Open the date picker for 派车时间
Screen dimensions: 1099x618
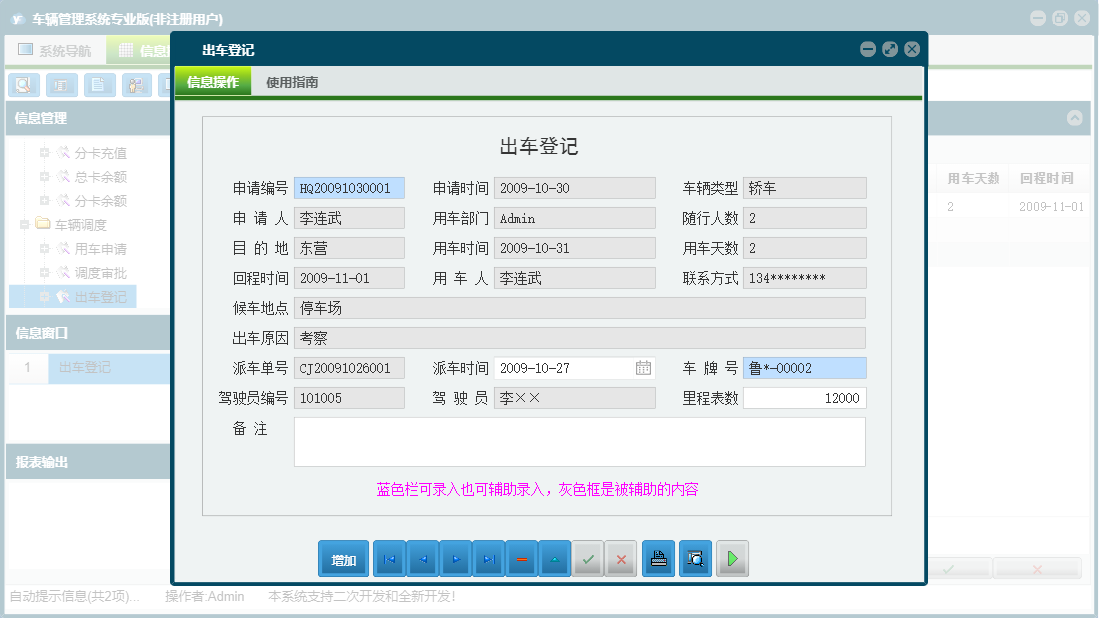(645, 367)
